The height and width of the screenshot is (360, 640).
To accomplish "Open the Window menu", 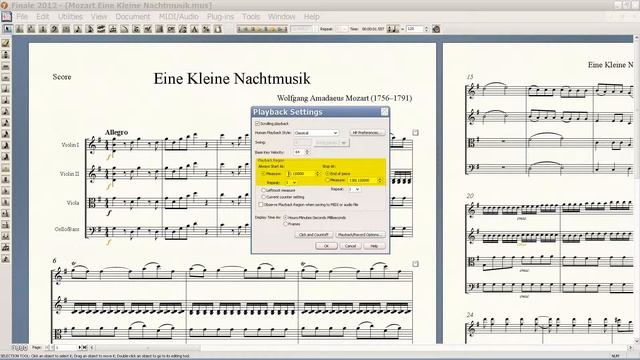I will point(281,16).
